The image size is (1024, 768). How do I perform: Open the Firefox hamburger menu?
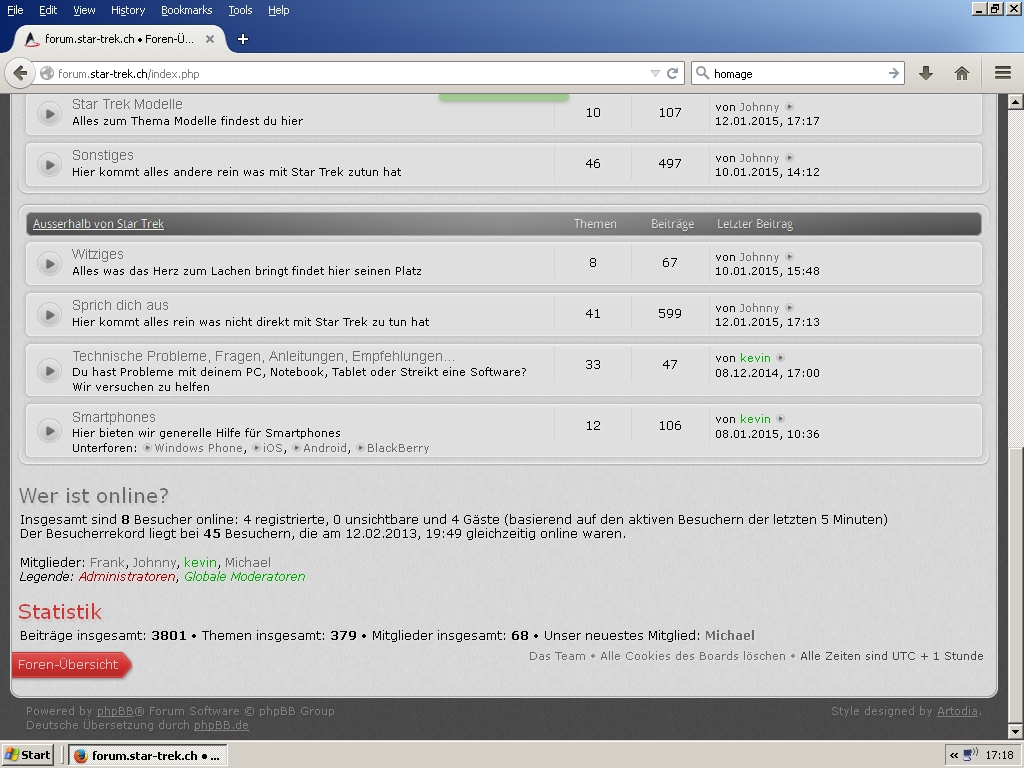pos(1002,73)
